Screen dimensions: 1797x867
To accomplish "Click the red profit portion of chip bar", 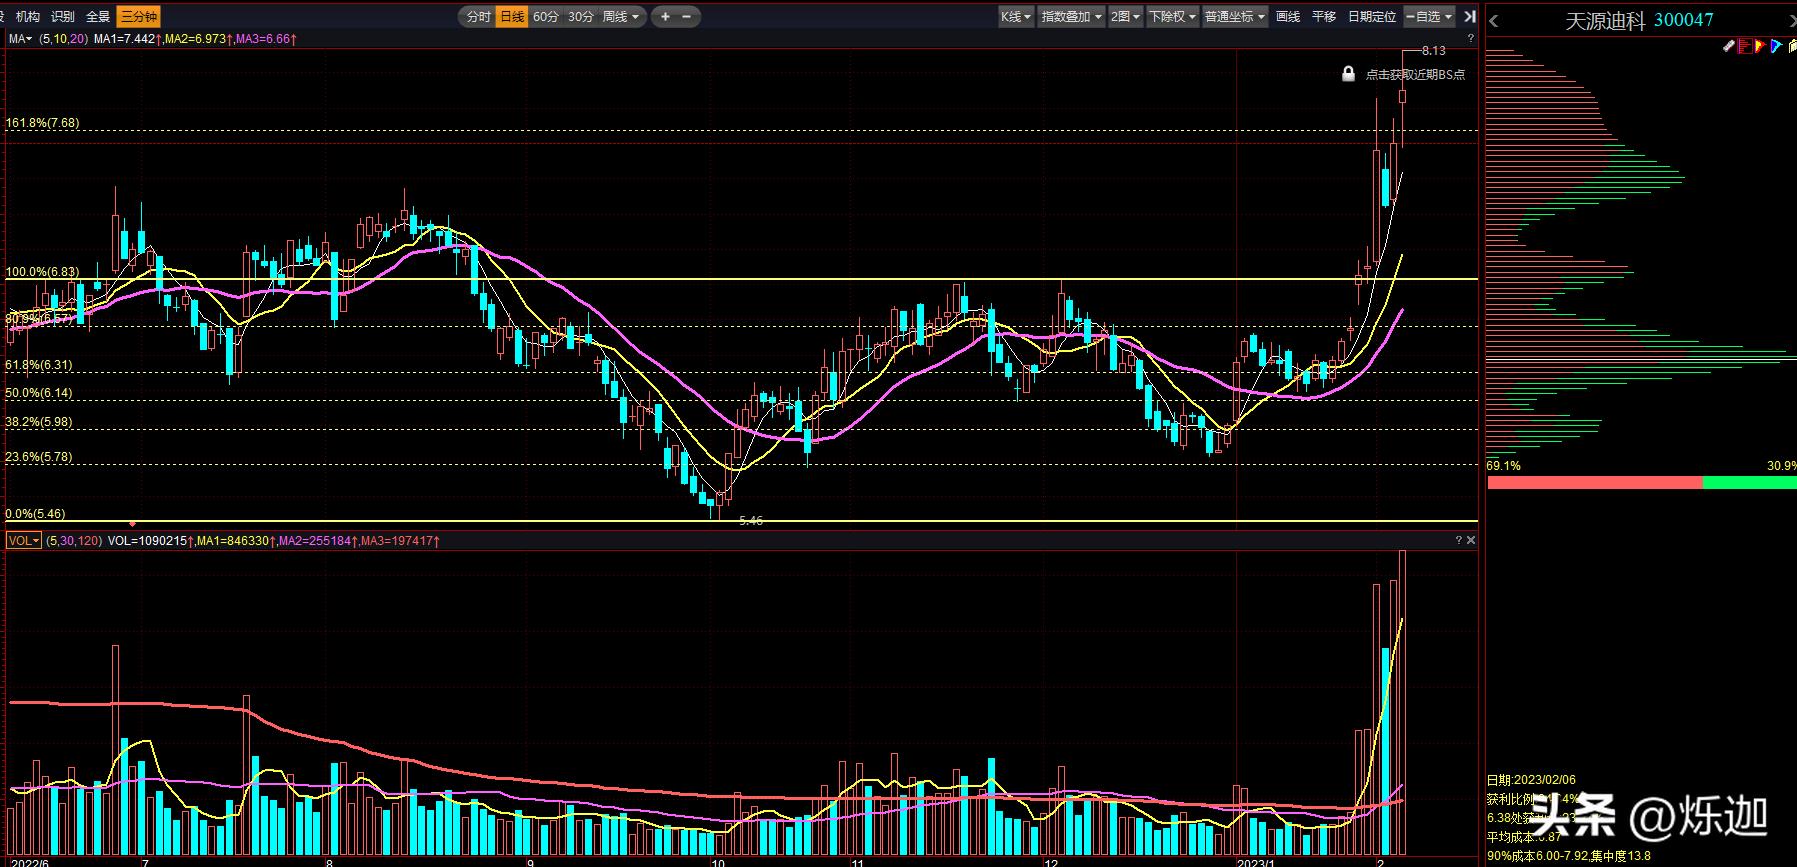I will click(1595, 482).
